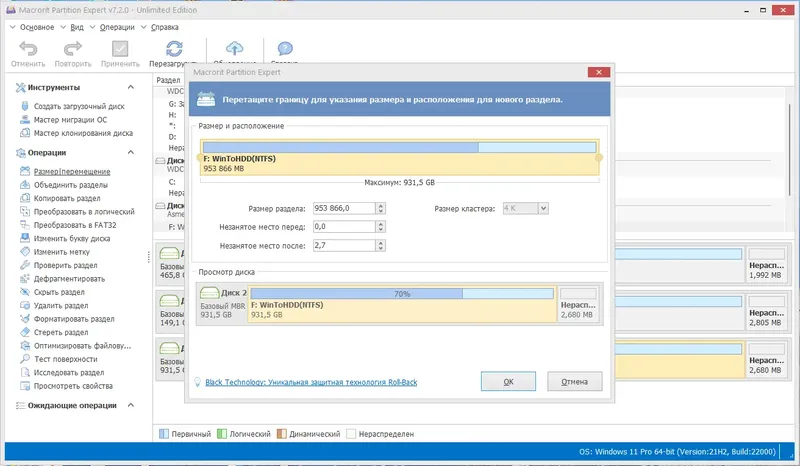Choose Скрыть раздел operation
800x466 pixels.
(x=59, y=292)
